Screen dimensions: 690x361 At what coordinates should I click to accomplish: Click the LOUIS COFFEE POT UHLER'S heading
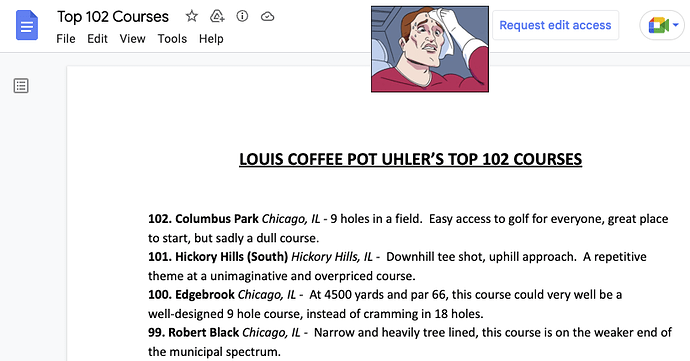(x=410, y=159)
